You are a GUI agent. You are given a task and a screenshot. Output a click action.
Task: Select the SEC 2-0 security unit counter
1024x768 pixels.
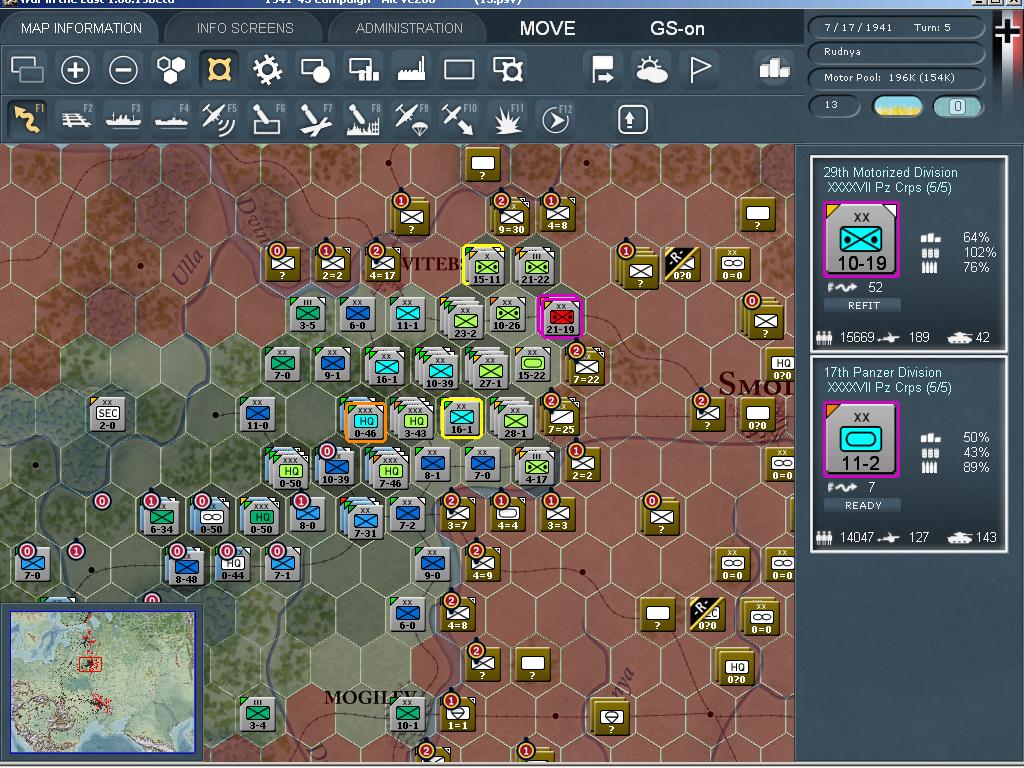108,414
